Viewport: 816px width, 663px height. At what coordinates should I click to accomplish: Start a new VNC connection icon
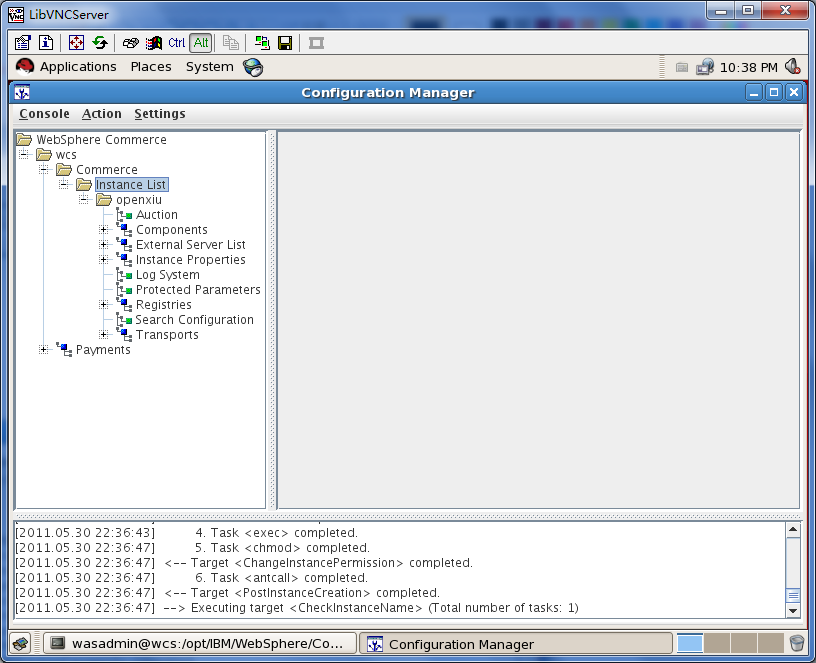pyautogui.click(x=262, y=43)
